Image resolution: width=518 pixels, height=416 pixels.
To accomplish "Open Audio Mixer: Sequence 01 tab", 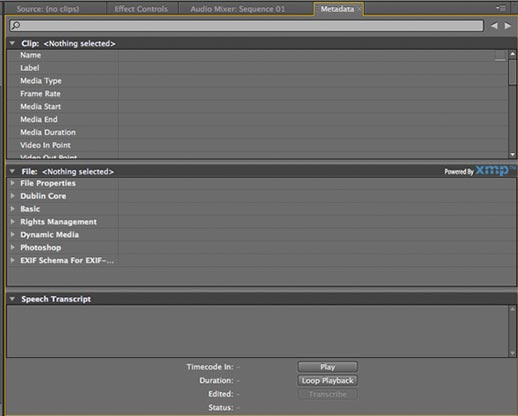I will click(238, 9).
